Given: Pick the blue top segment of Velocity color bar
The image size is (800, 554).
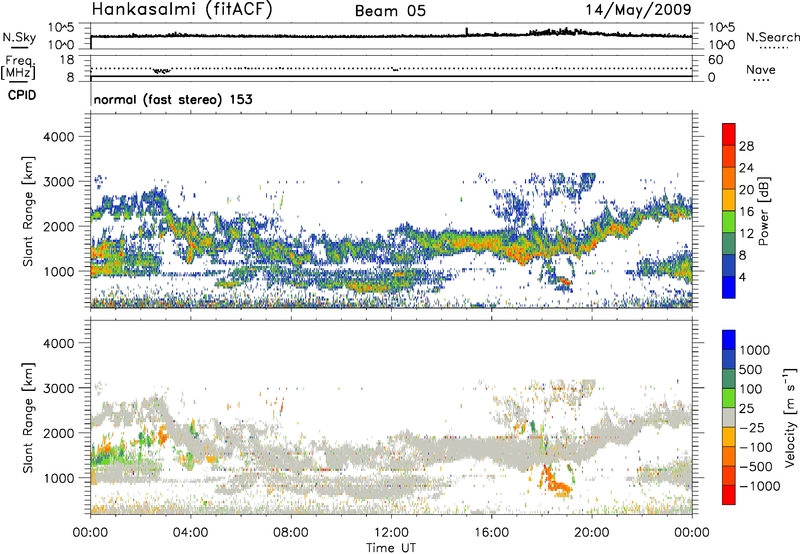Looking at the screenshot, I should (x=729, y=340).
